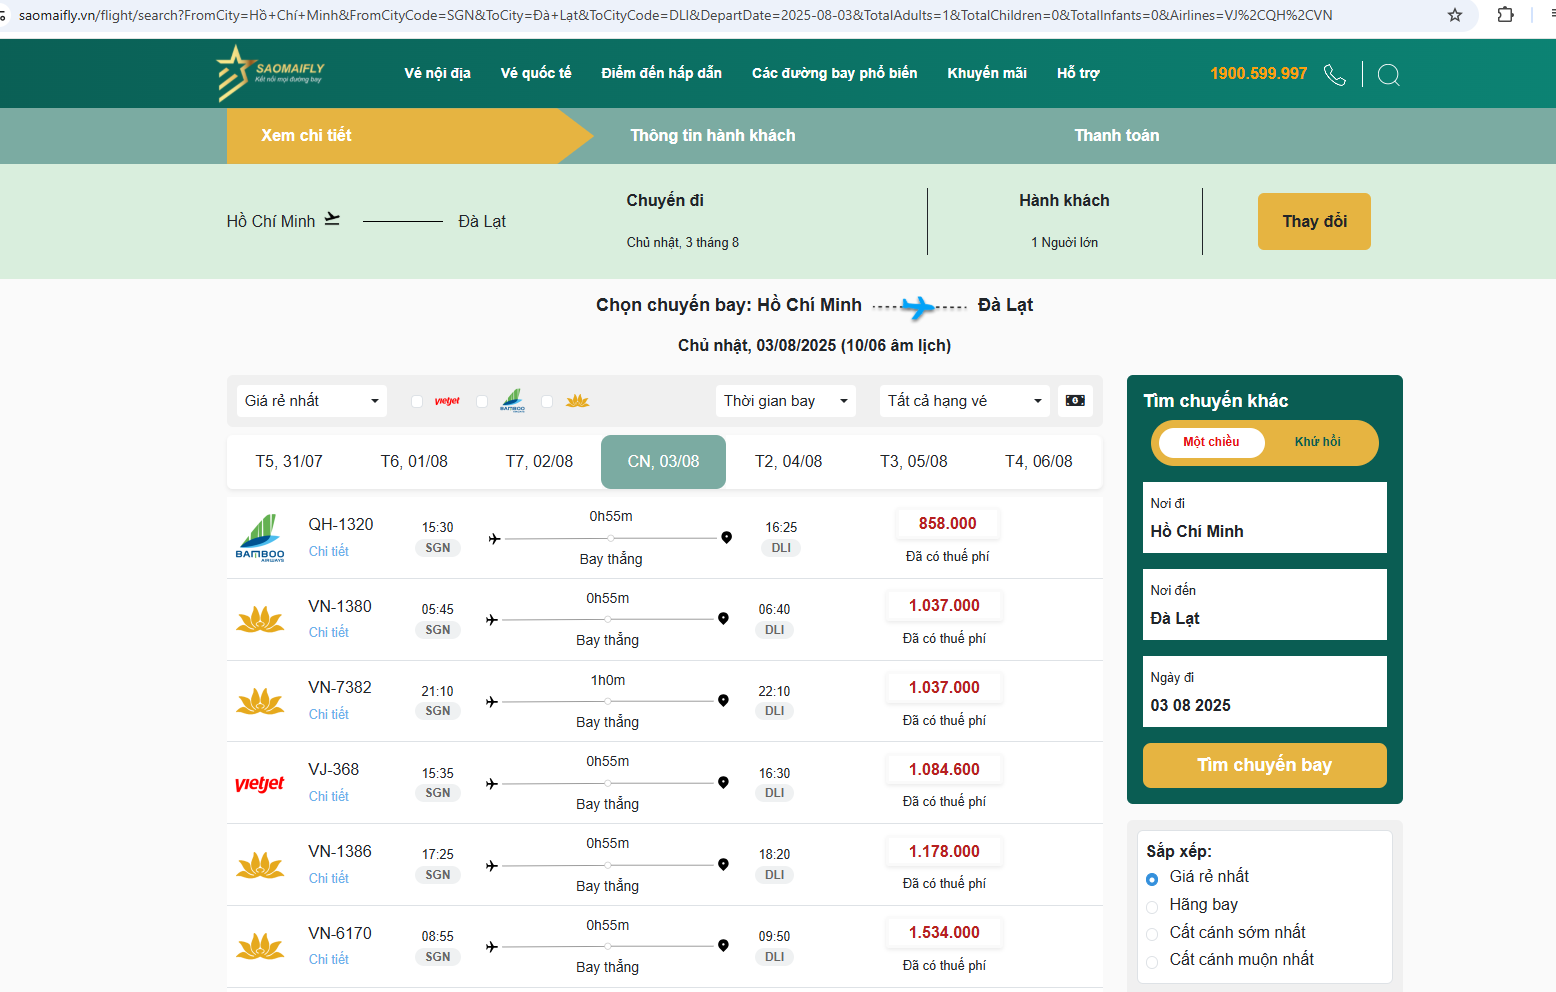Open Chi tiết link for VN-1380

coord(328,632)
